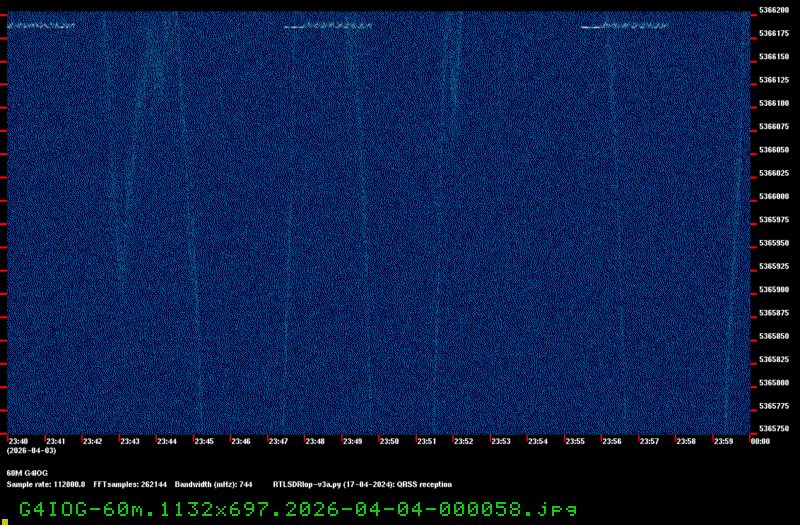
Task: Select the 5366025 frequency label
Action: pyautogui.click(x=774, y=173)
